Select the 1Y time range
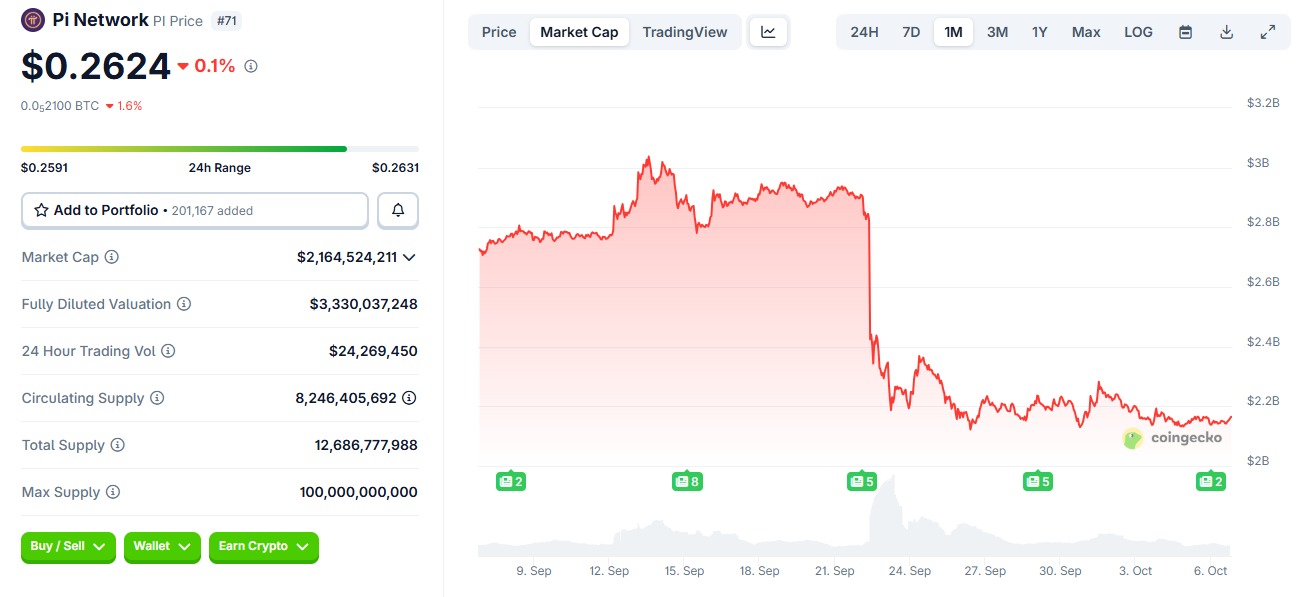The height and width of the screenshot is (597, 1307). (1040, 32)
